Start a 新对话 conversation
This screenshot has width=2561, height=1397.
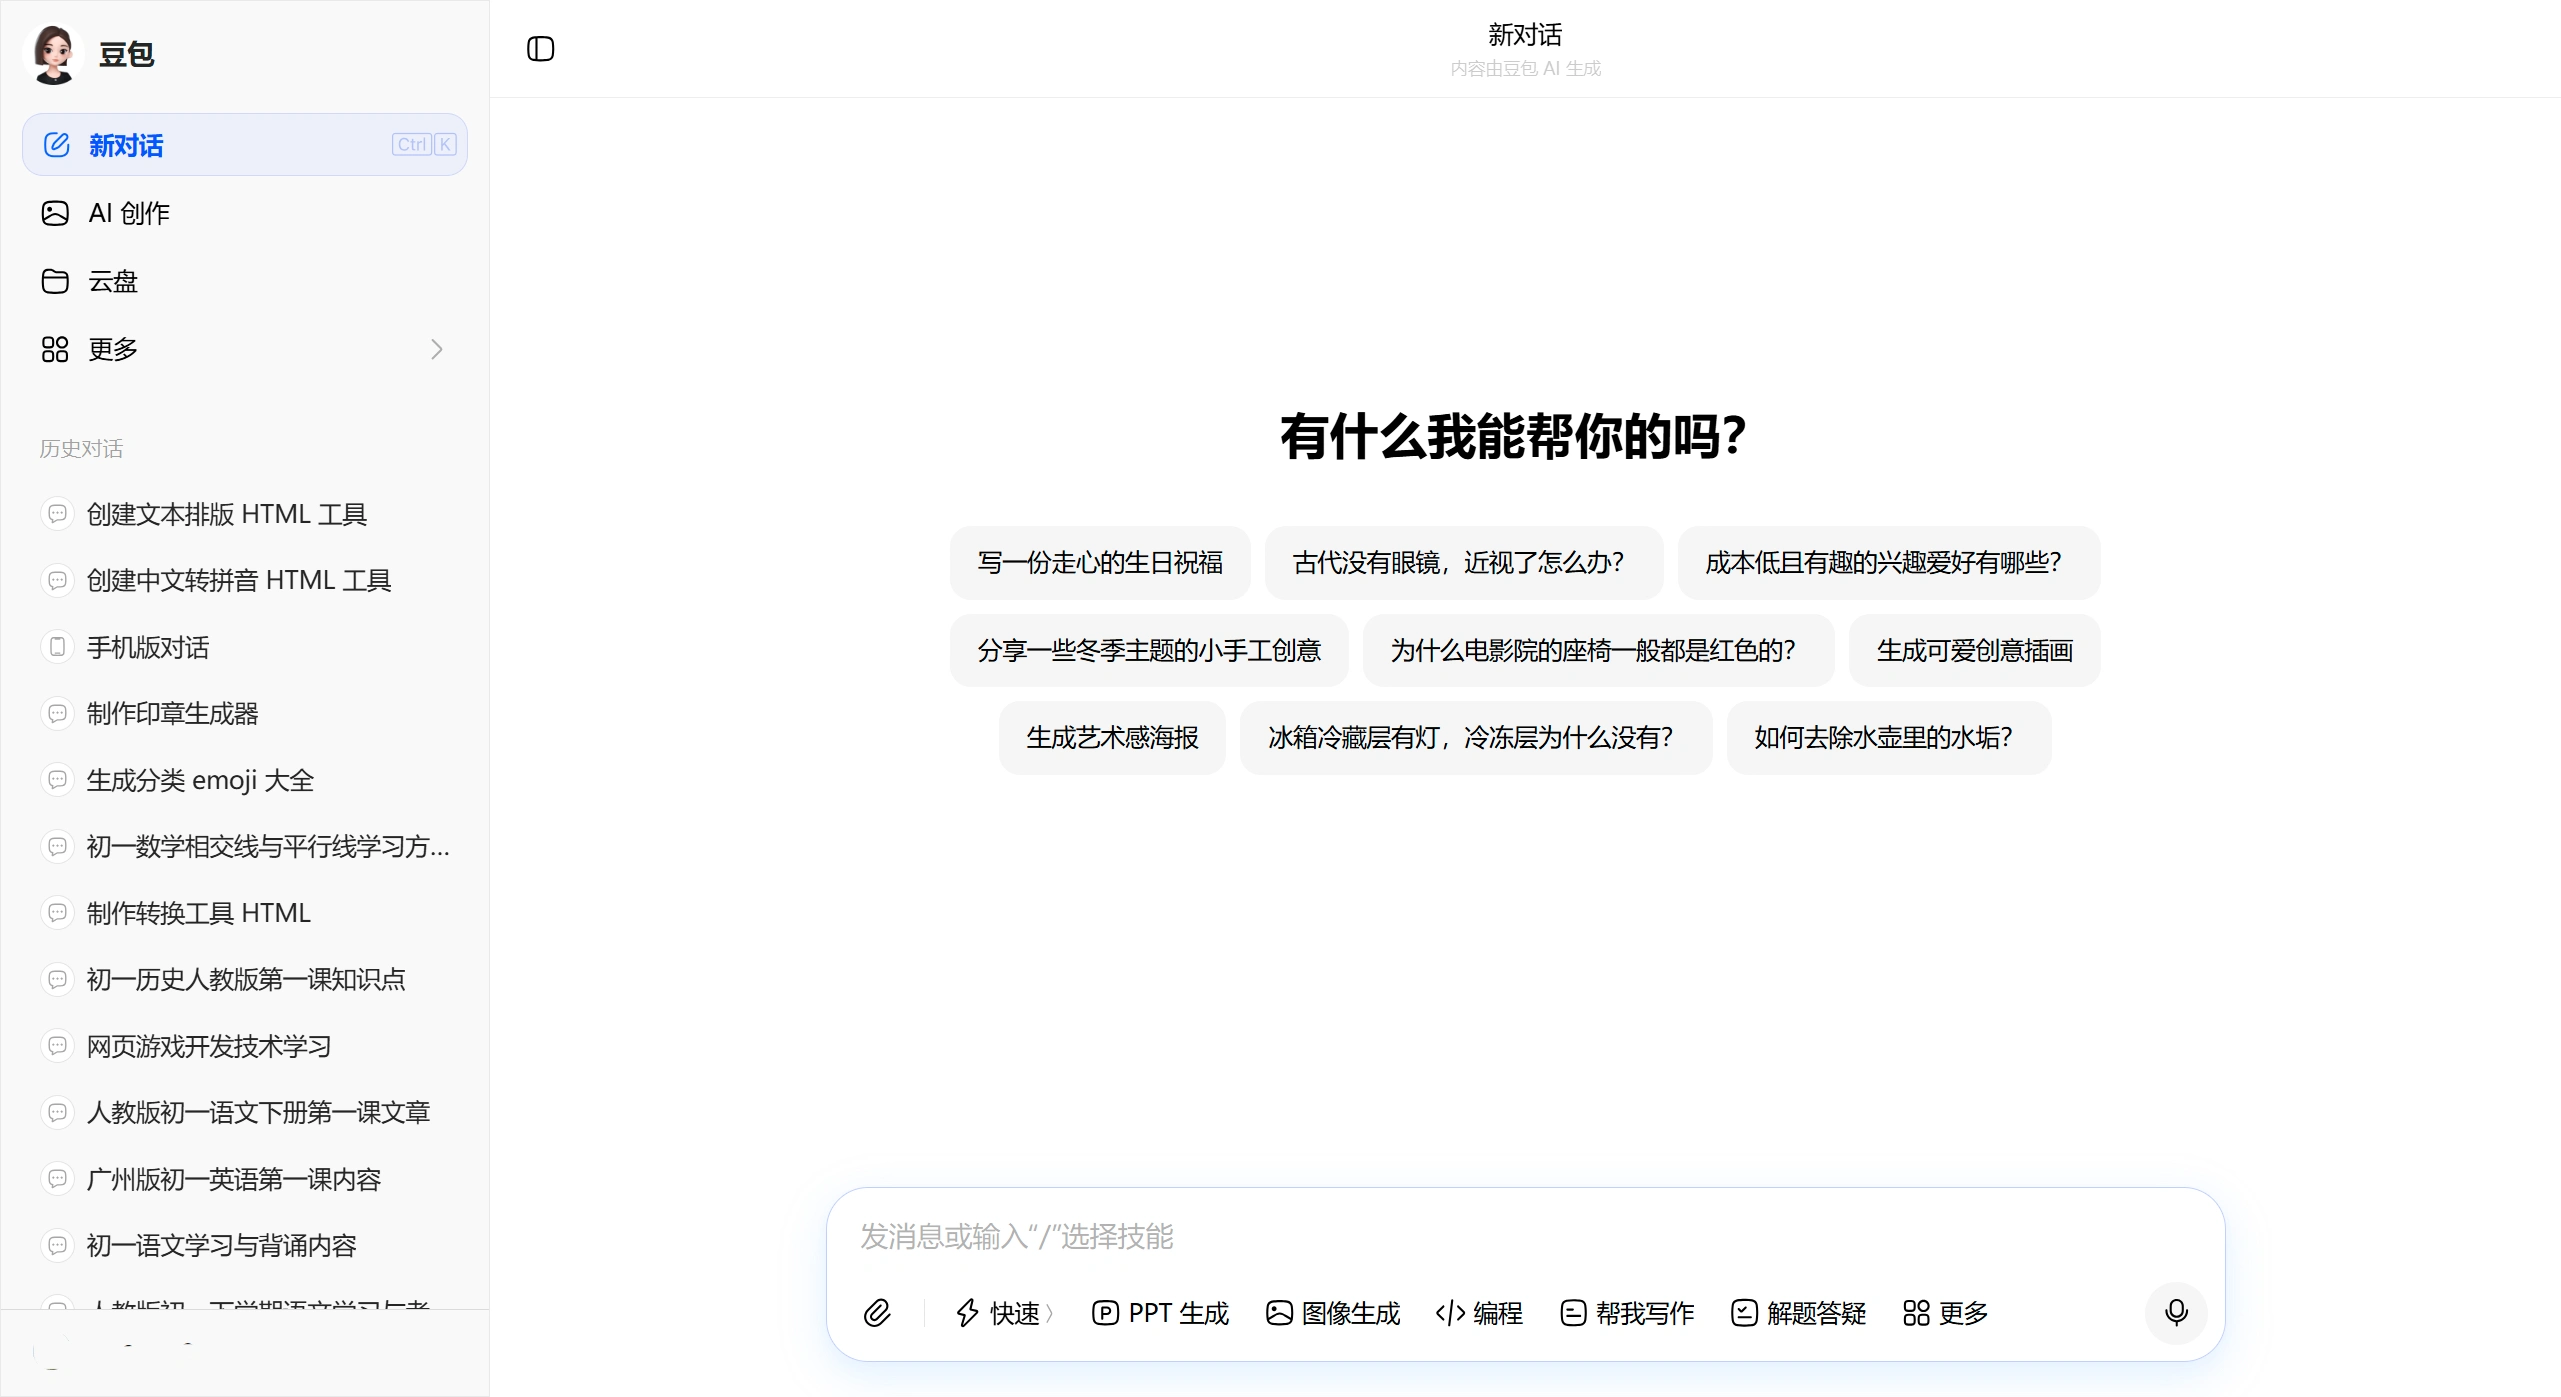click(127, 145)
